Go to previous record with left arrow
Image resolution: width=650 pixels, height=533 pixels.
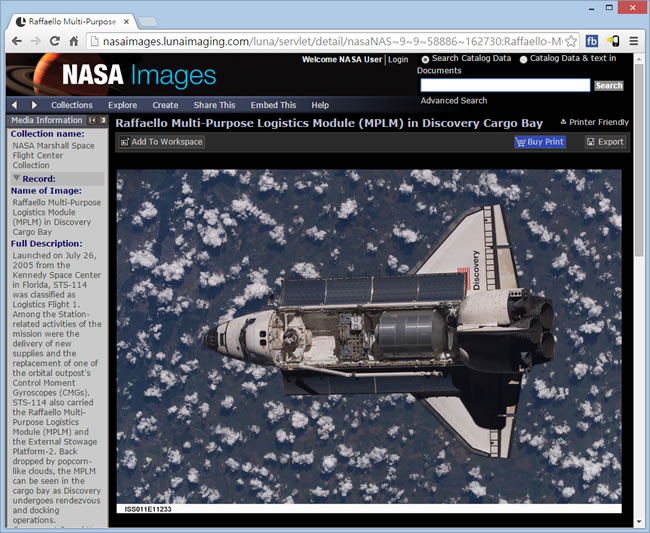click(x=14, y=105)
